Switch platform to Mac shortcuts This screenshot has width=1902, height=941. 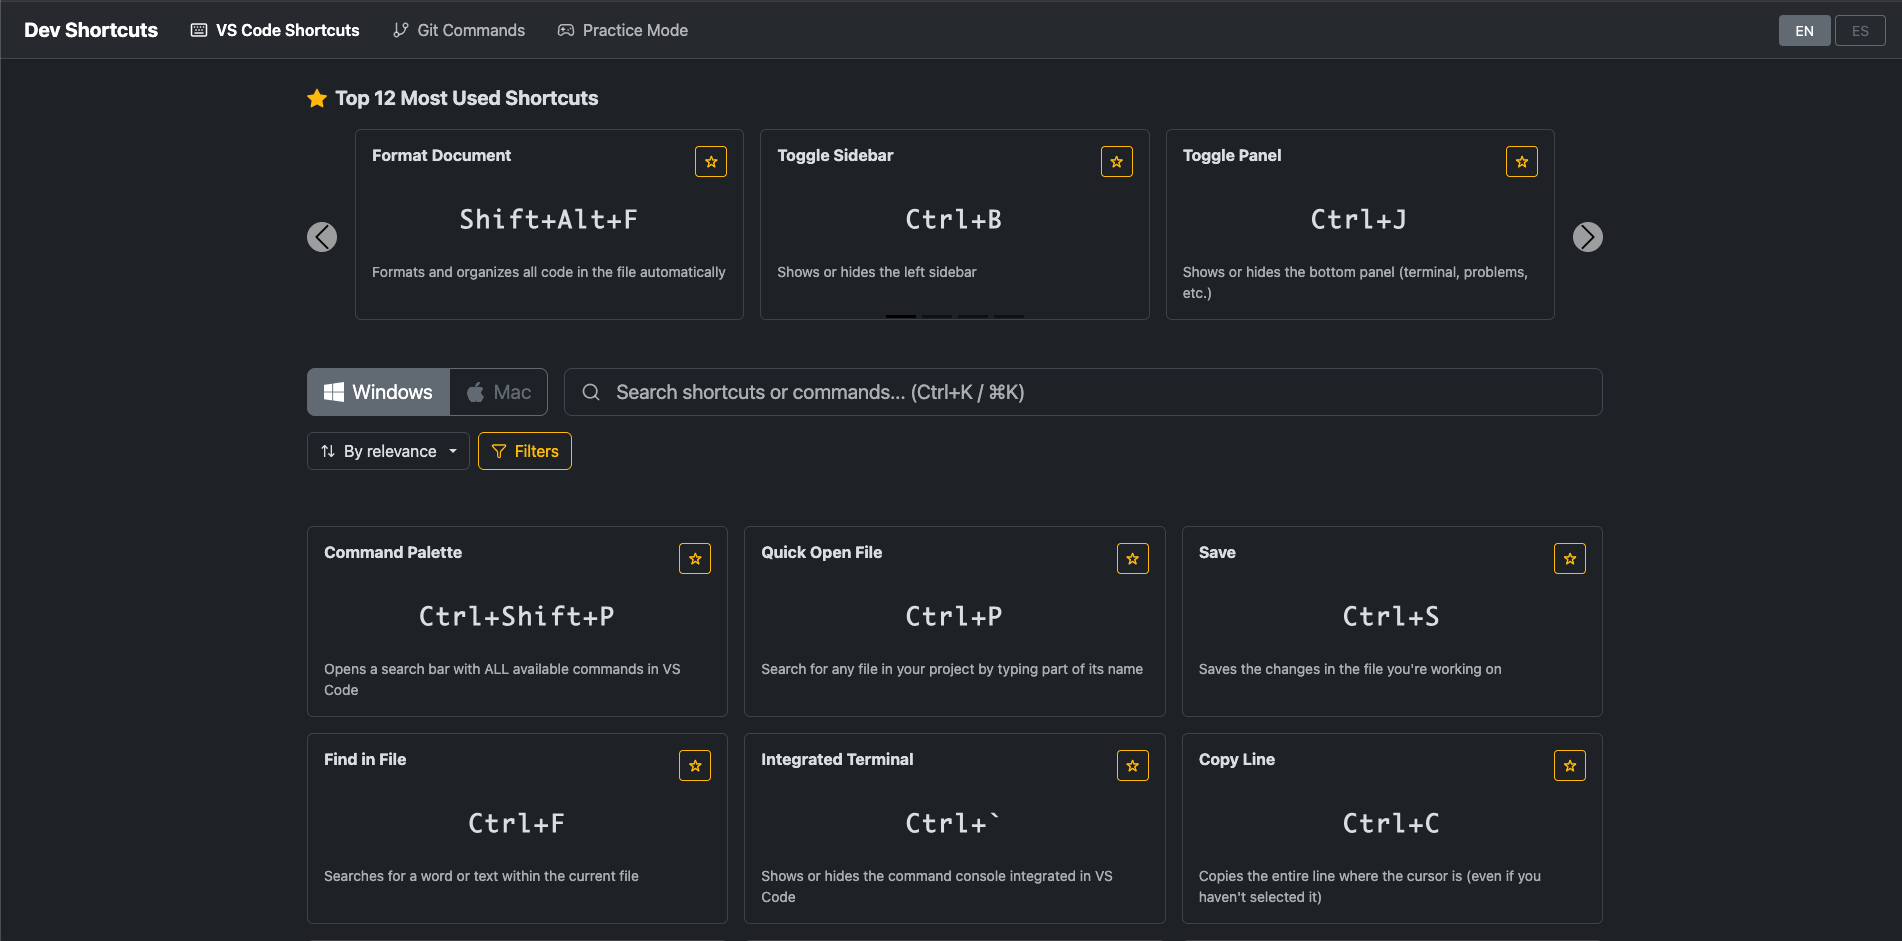pyautogui.click(x=498, y=392)
